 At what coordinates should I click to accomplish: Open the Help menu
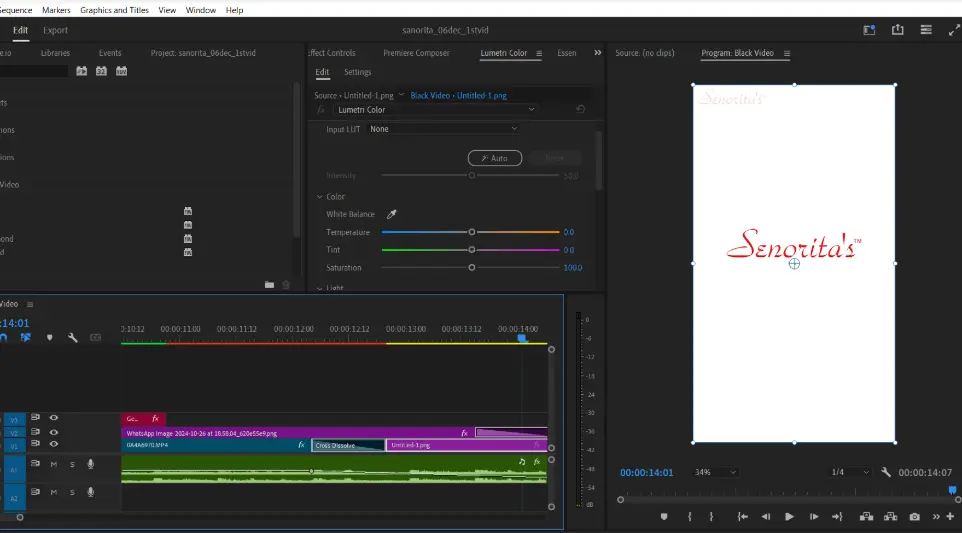click(234, 10)
